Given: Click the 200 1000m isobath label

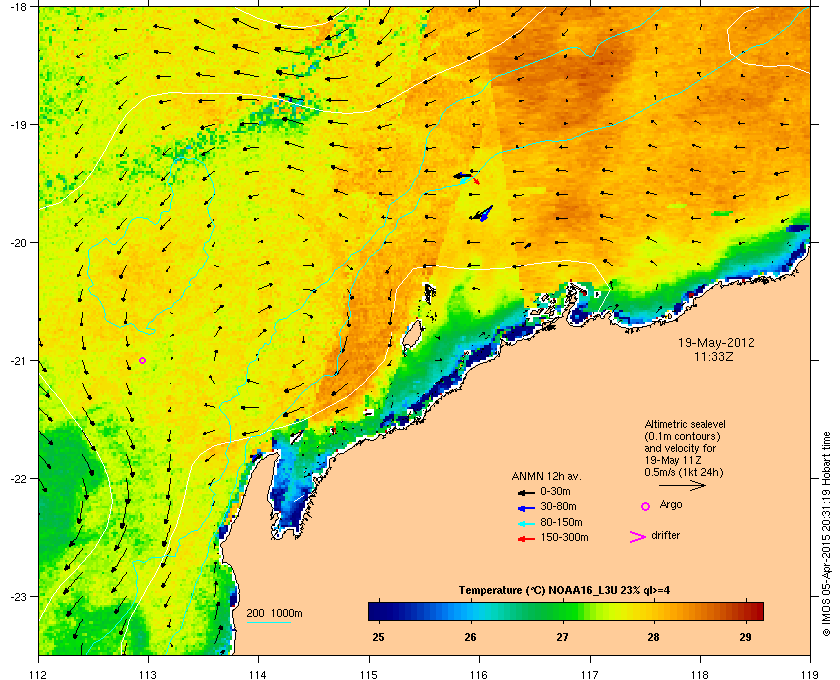Looking at the screenshot, I should [x=274, y=614].
